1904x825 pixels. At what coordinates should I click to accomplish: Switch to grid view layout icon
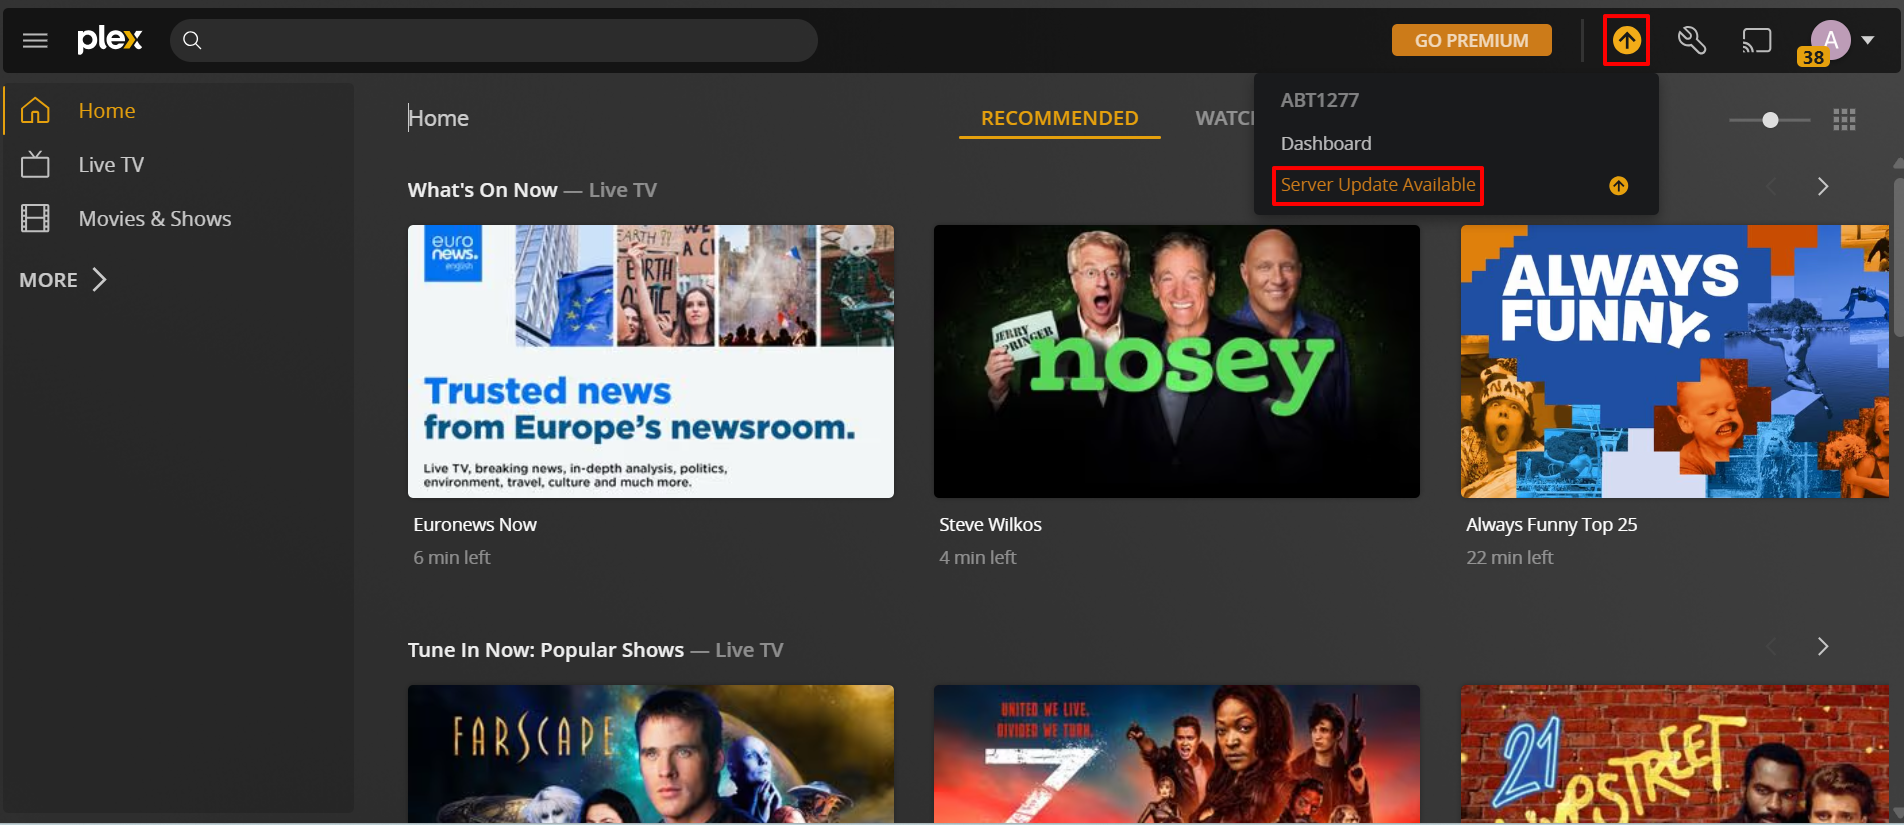click(x=1844, y=120)
